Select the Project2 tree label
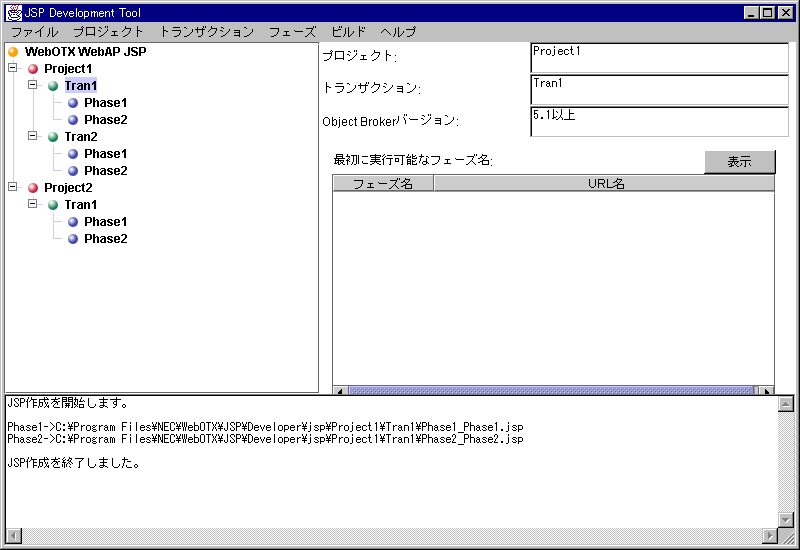 [x=68, y=188]
